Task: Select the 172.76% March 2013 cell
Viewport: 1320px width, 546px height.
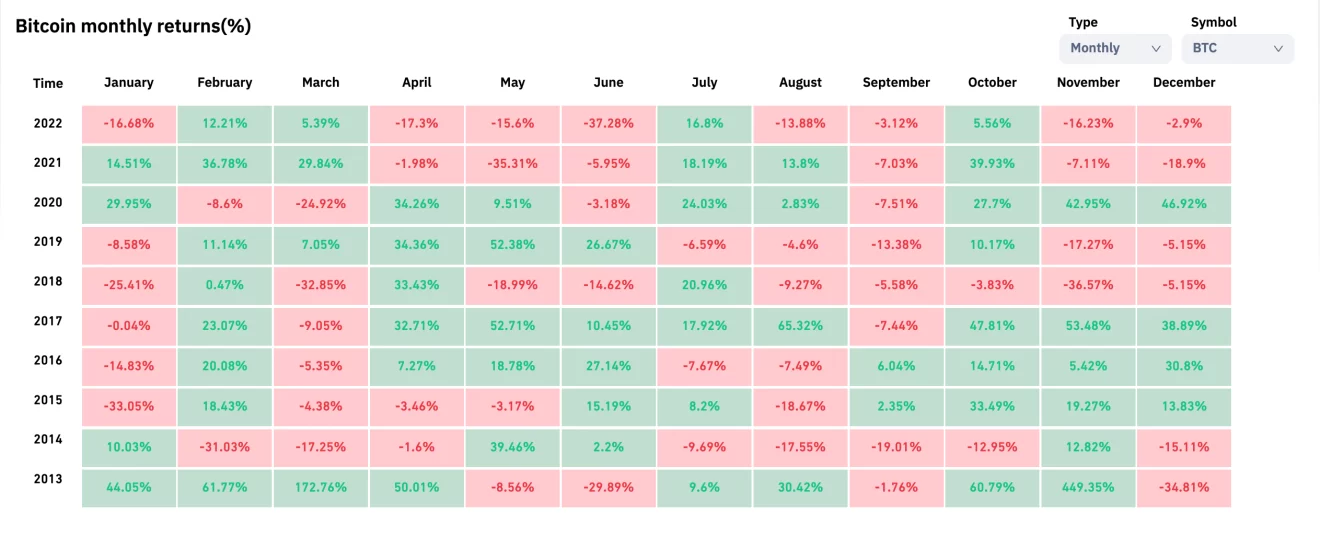Action: click(321, 488)
